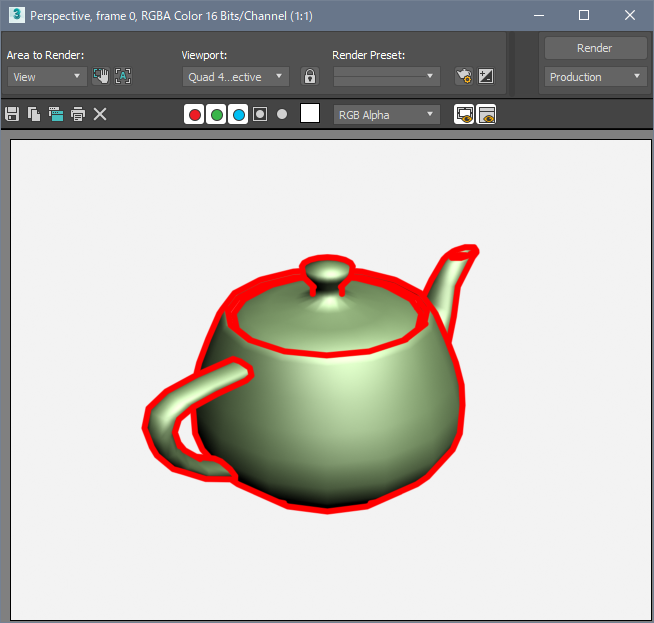Screen dimensions: 654x623
Task: Toggle the red channel display
Action: [x=195, y=115]
